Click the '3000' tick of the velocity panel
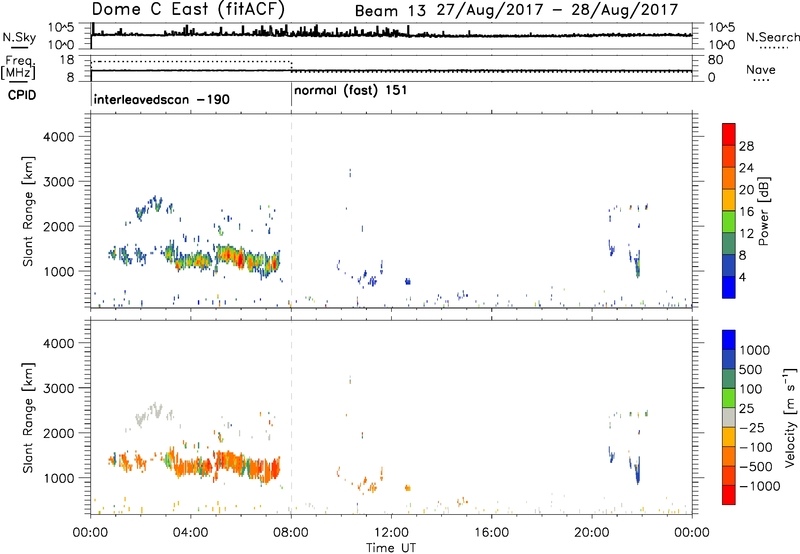Image resolution: width=800 pixels, height=554 pixels. (x=59, y=388)
